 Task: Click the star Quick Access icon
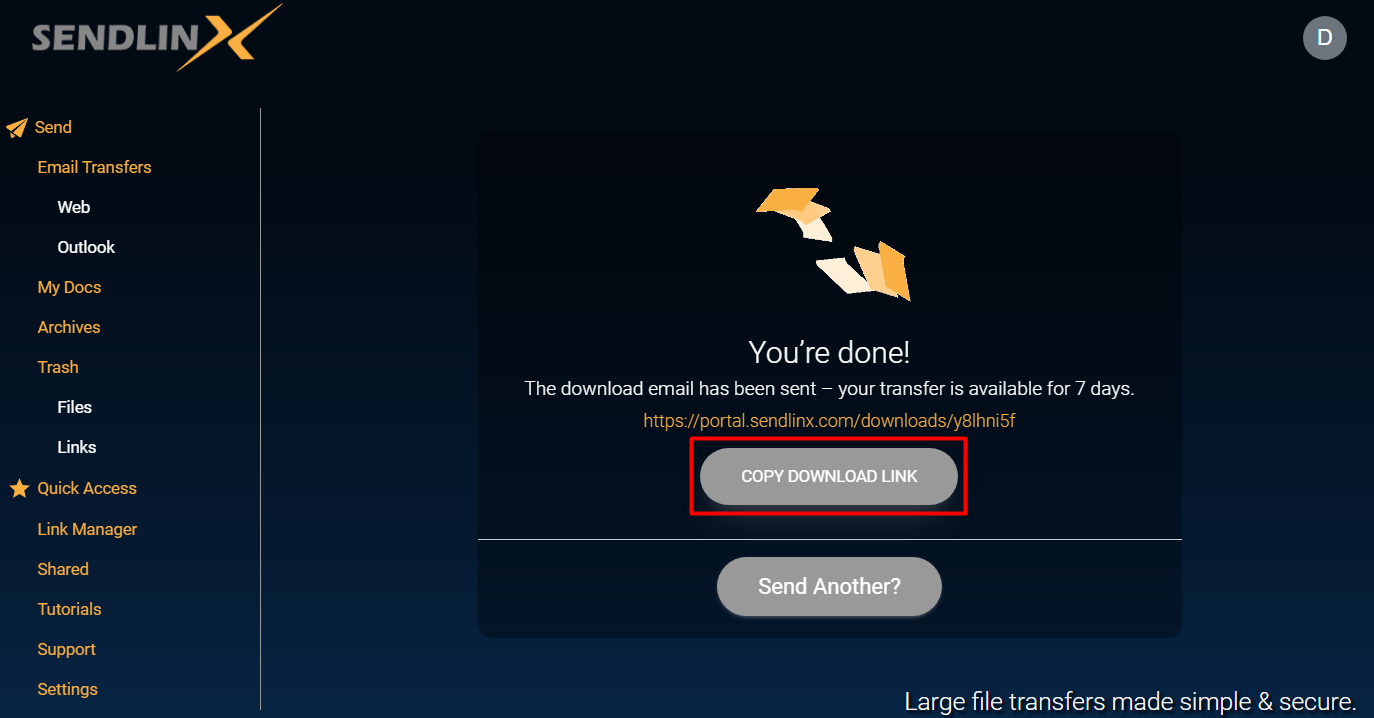[18, 489]
